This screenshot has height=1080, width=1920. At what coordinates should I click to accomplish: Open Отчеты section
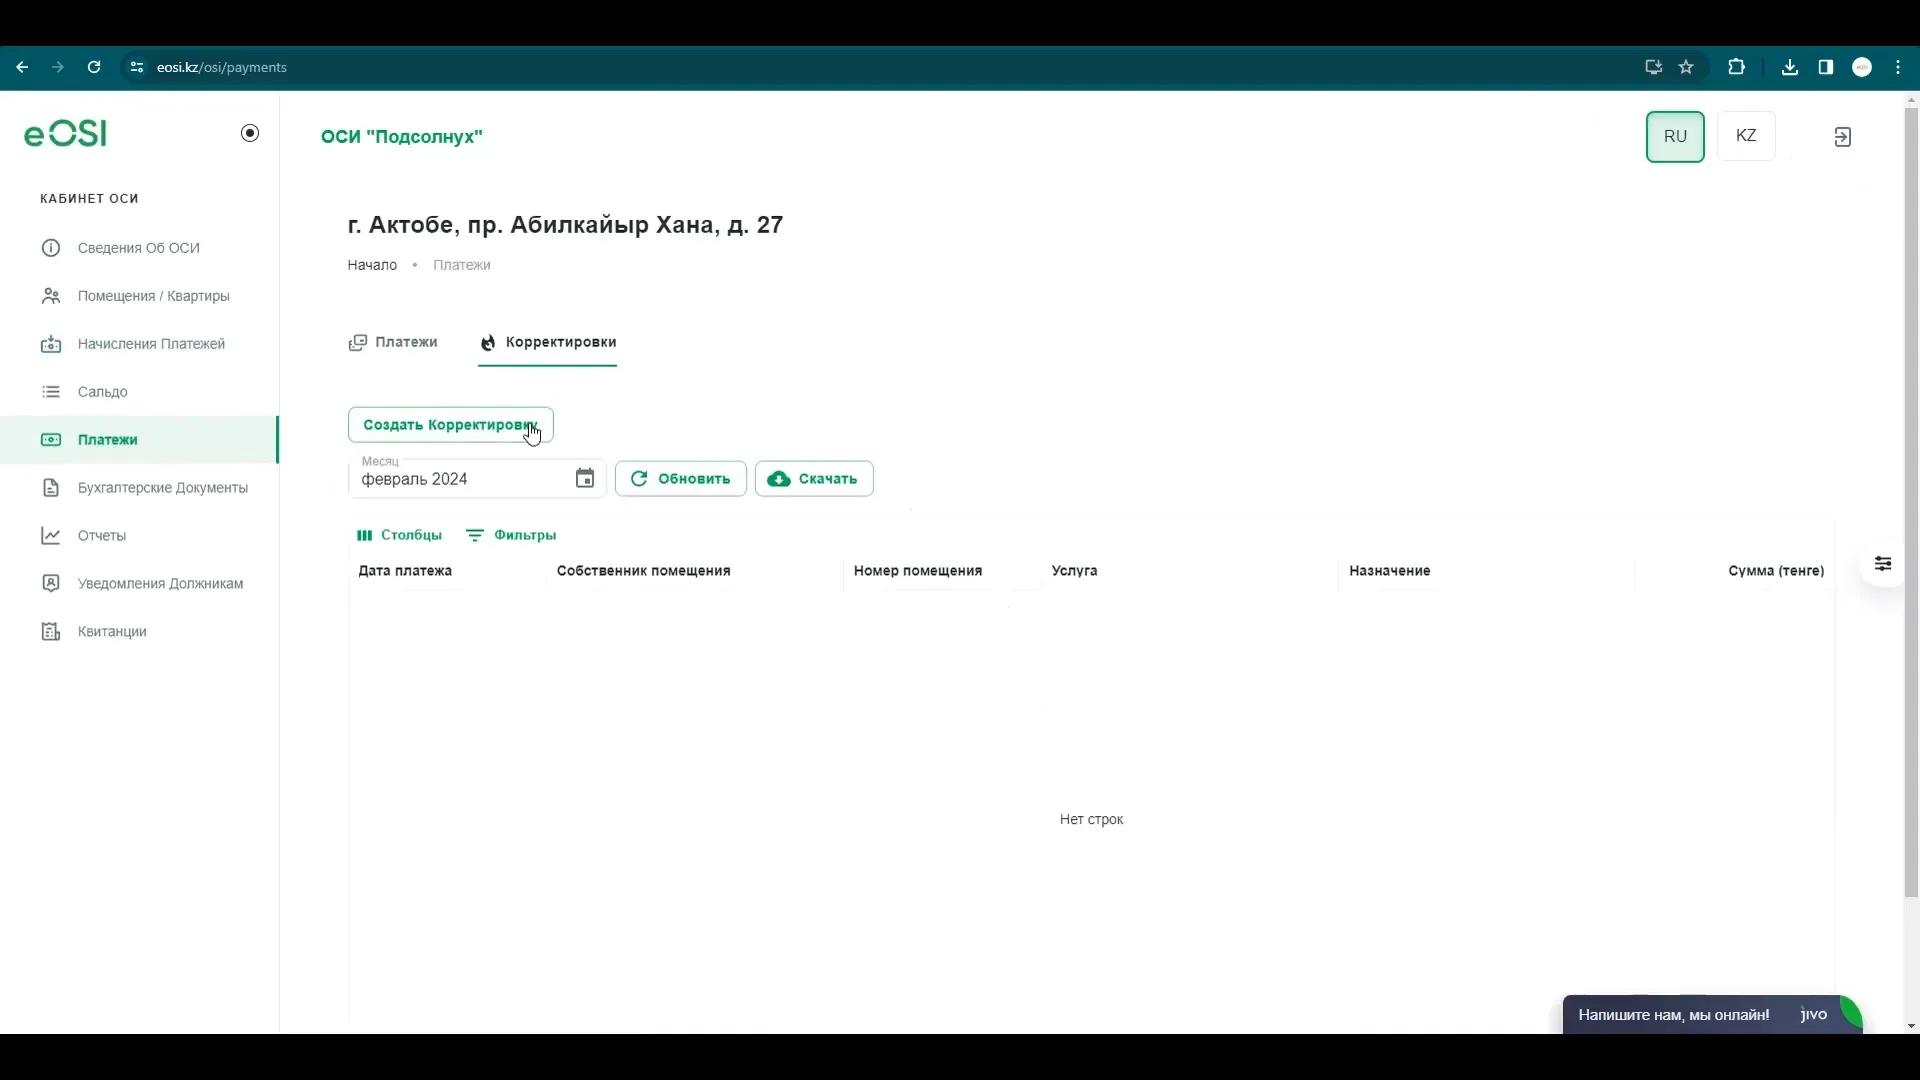pos(139,536)
